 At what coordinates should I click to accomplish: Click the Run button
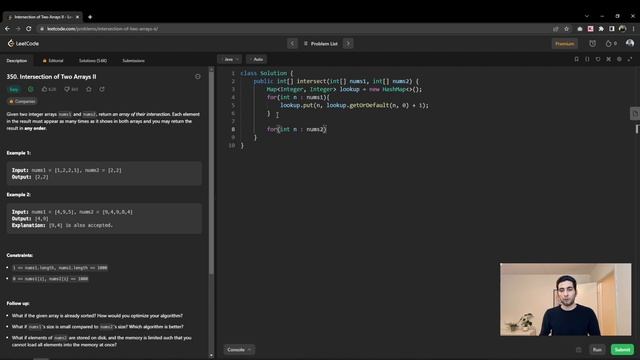click(597, 350)
